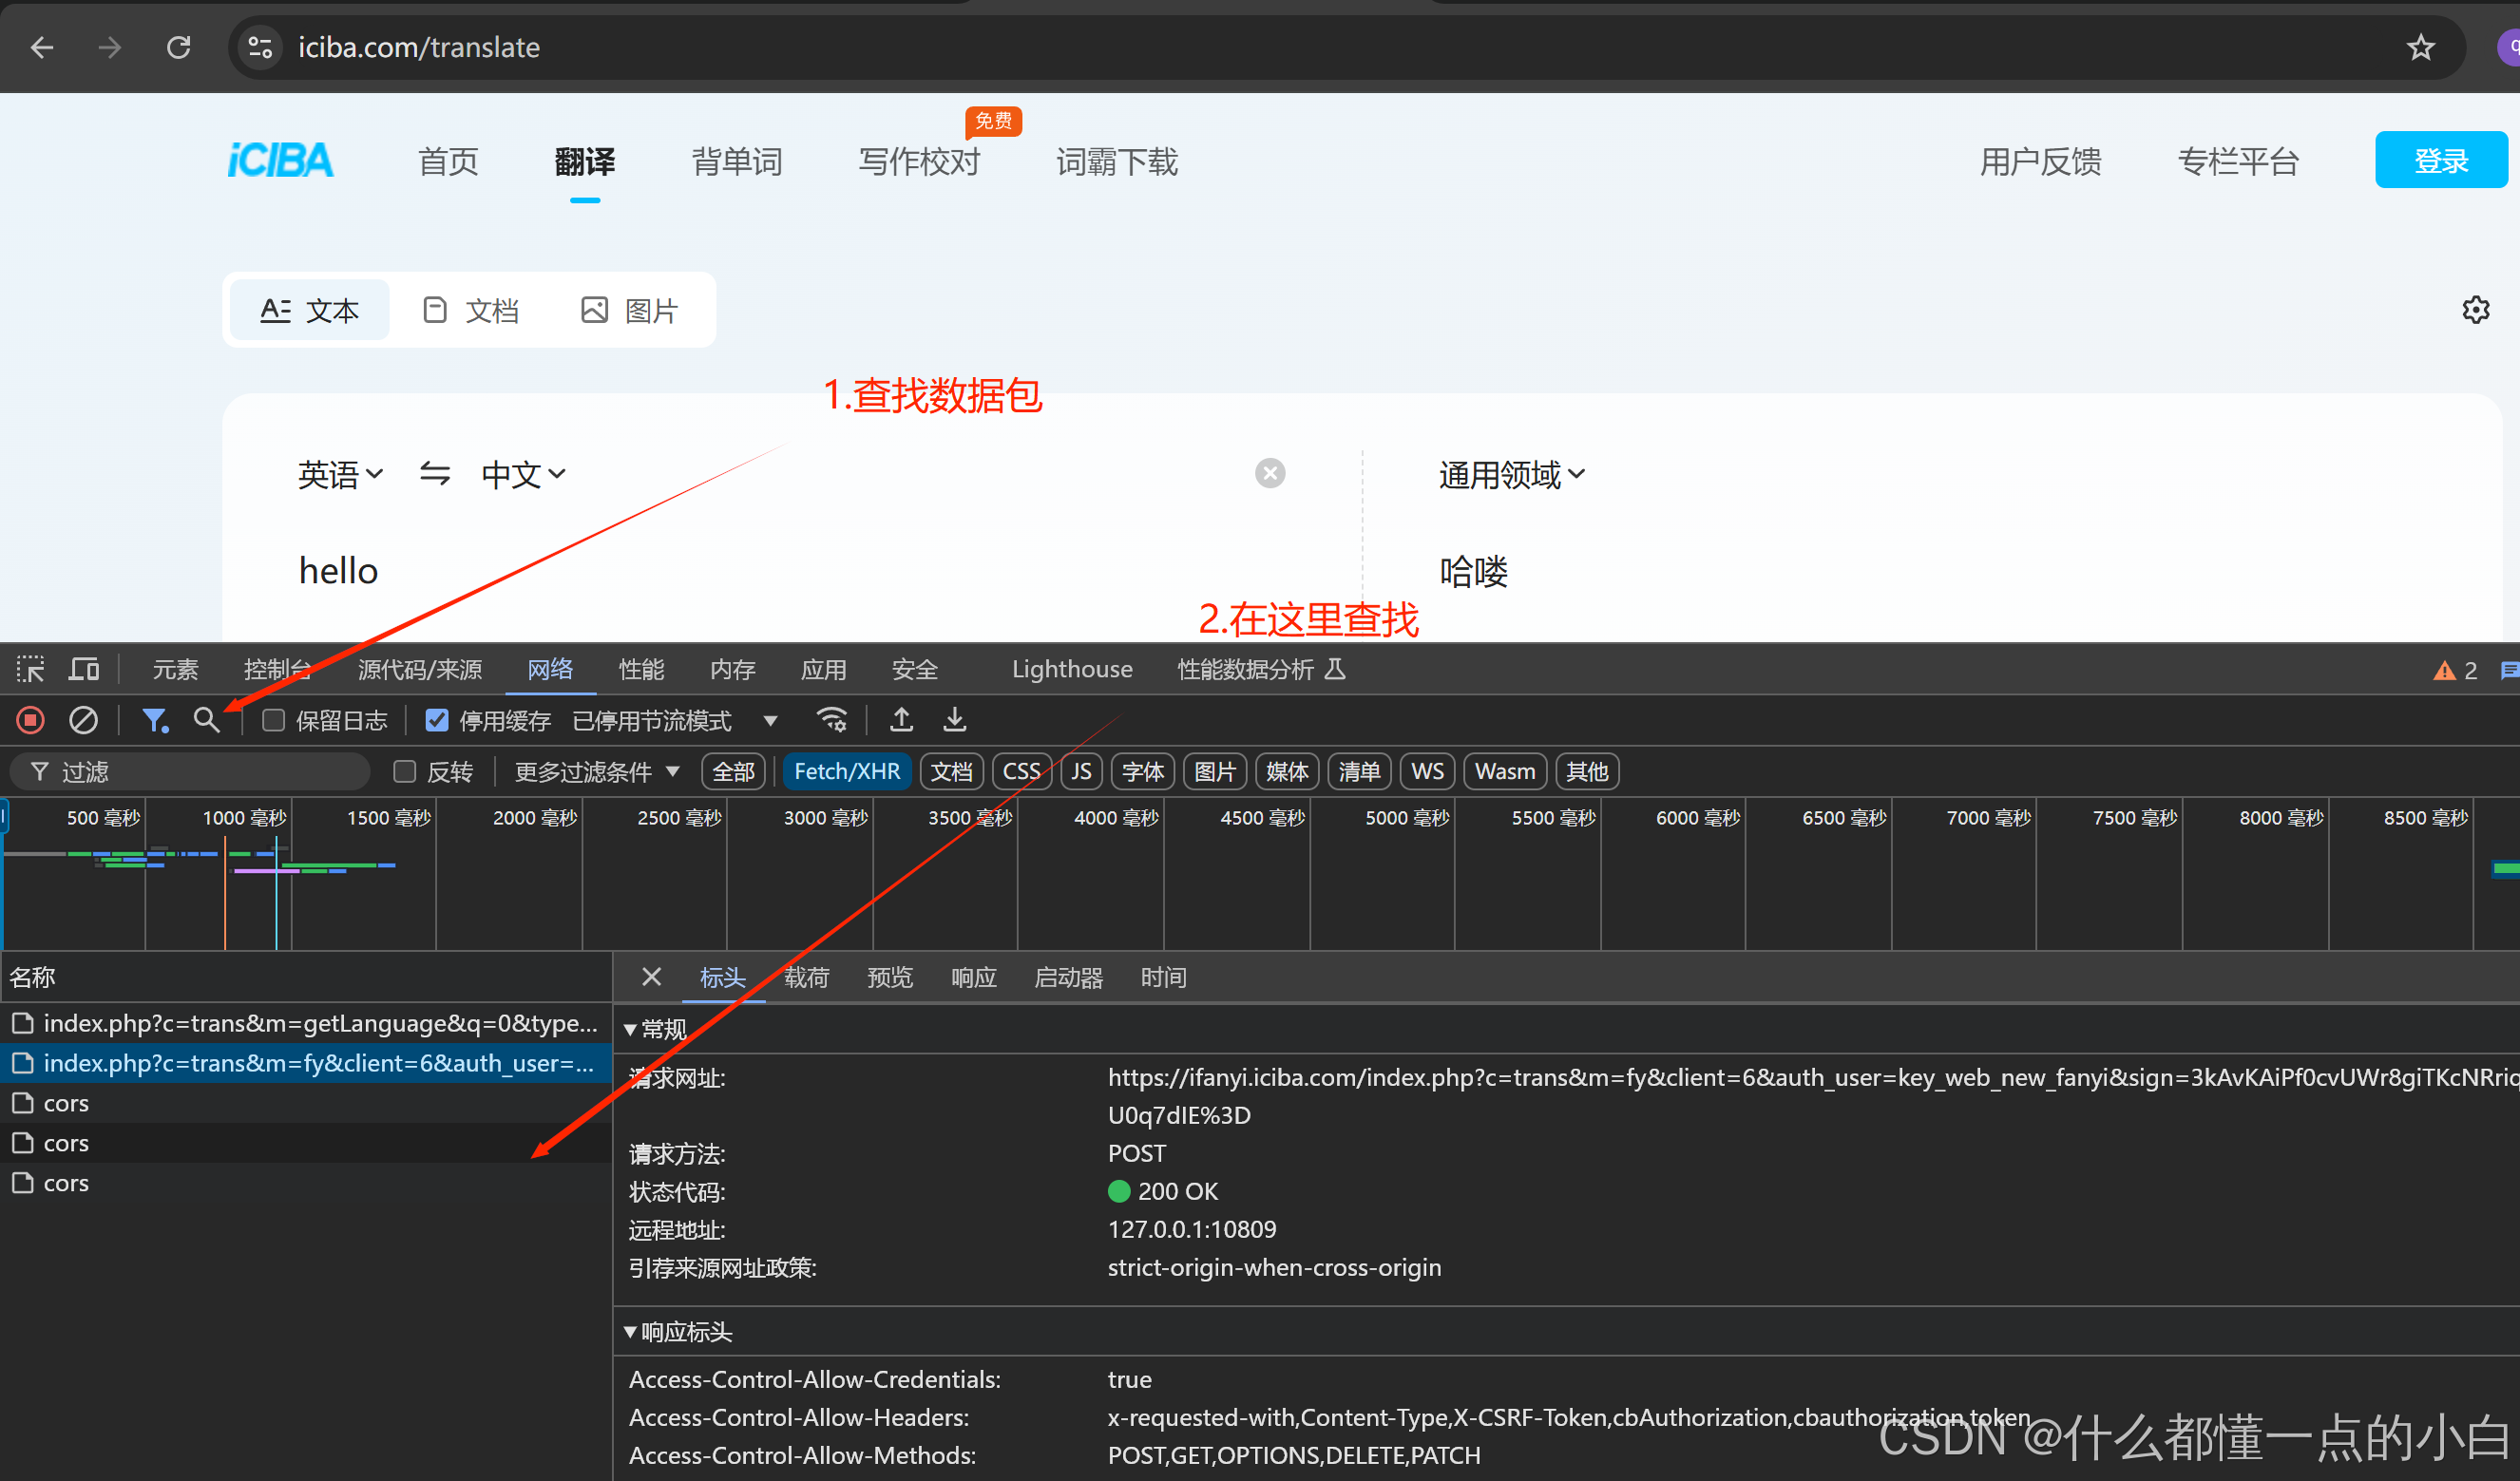This screenshot has height=1481, width=2520.
Task: Toggle the network filter funnel icon
Action: [154, 720]
